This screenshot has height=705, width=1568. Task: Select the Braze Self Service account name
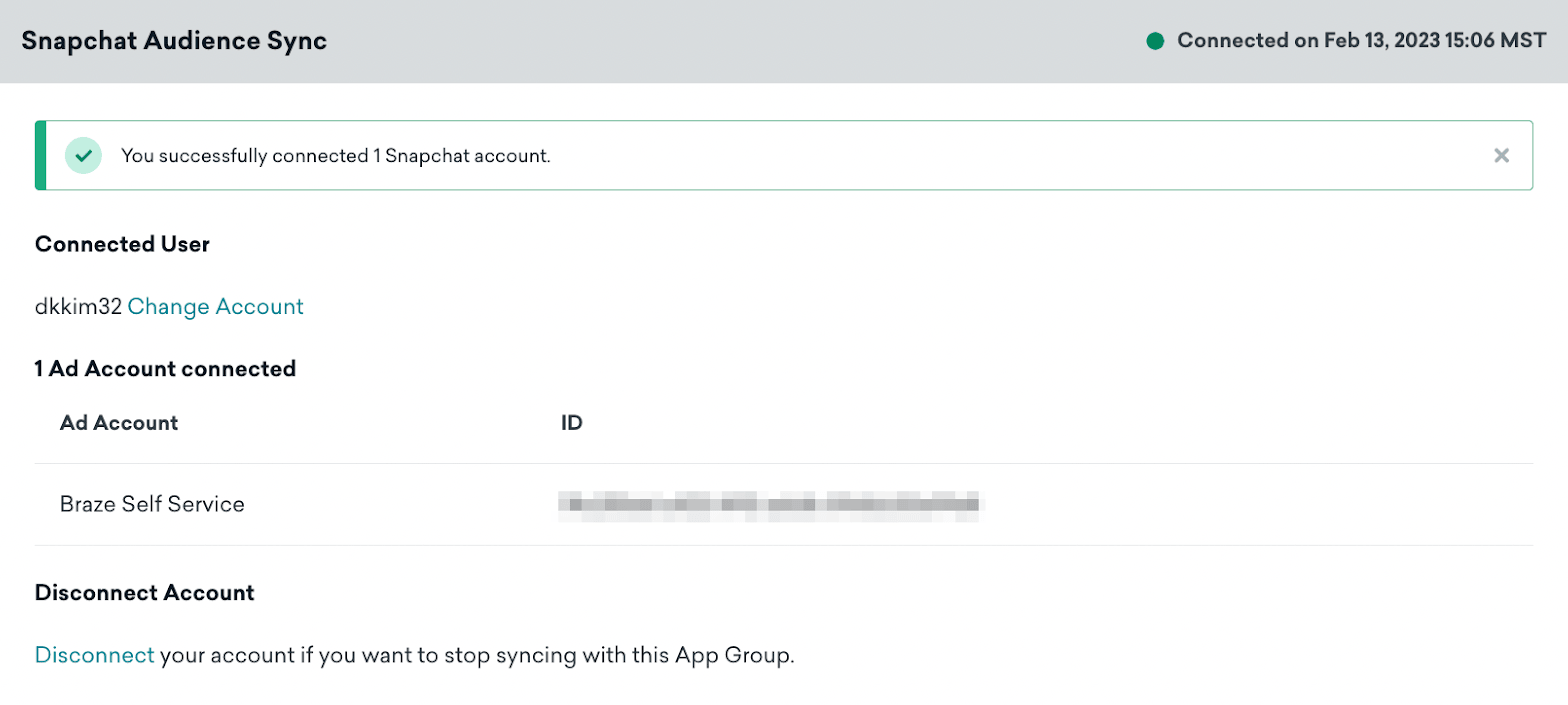click(x=152, y=504)
